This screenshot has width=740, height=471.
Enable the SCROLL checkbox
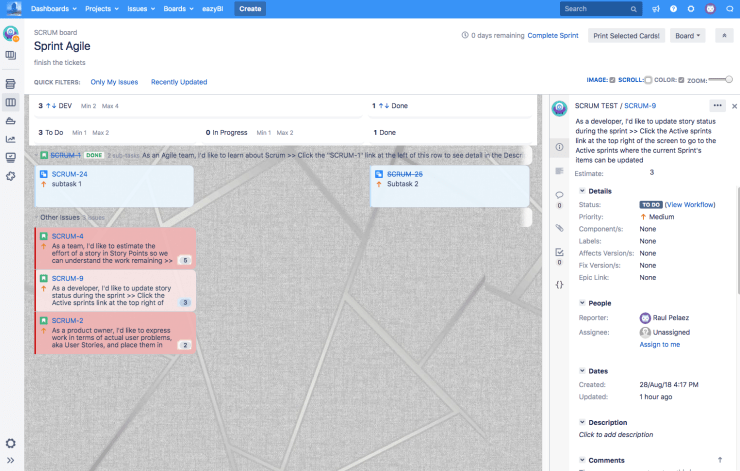pos(648,80)
